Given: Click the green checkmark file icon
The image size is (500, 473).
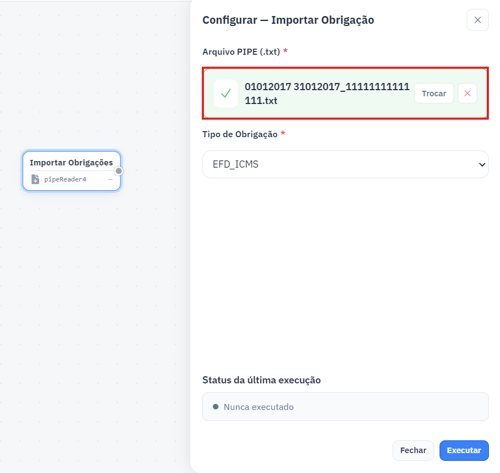Looking at the screenshot, I should click(226, 93).
